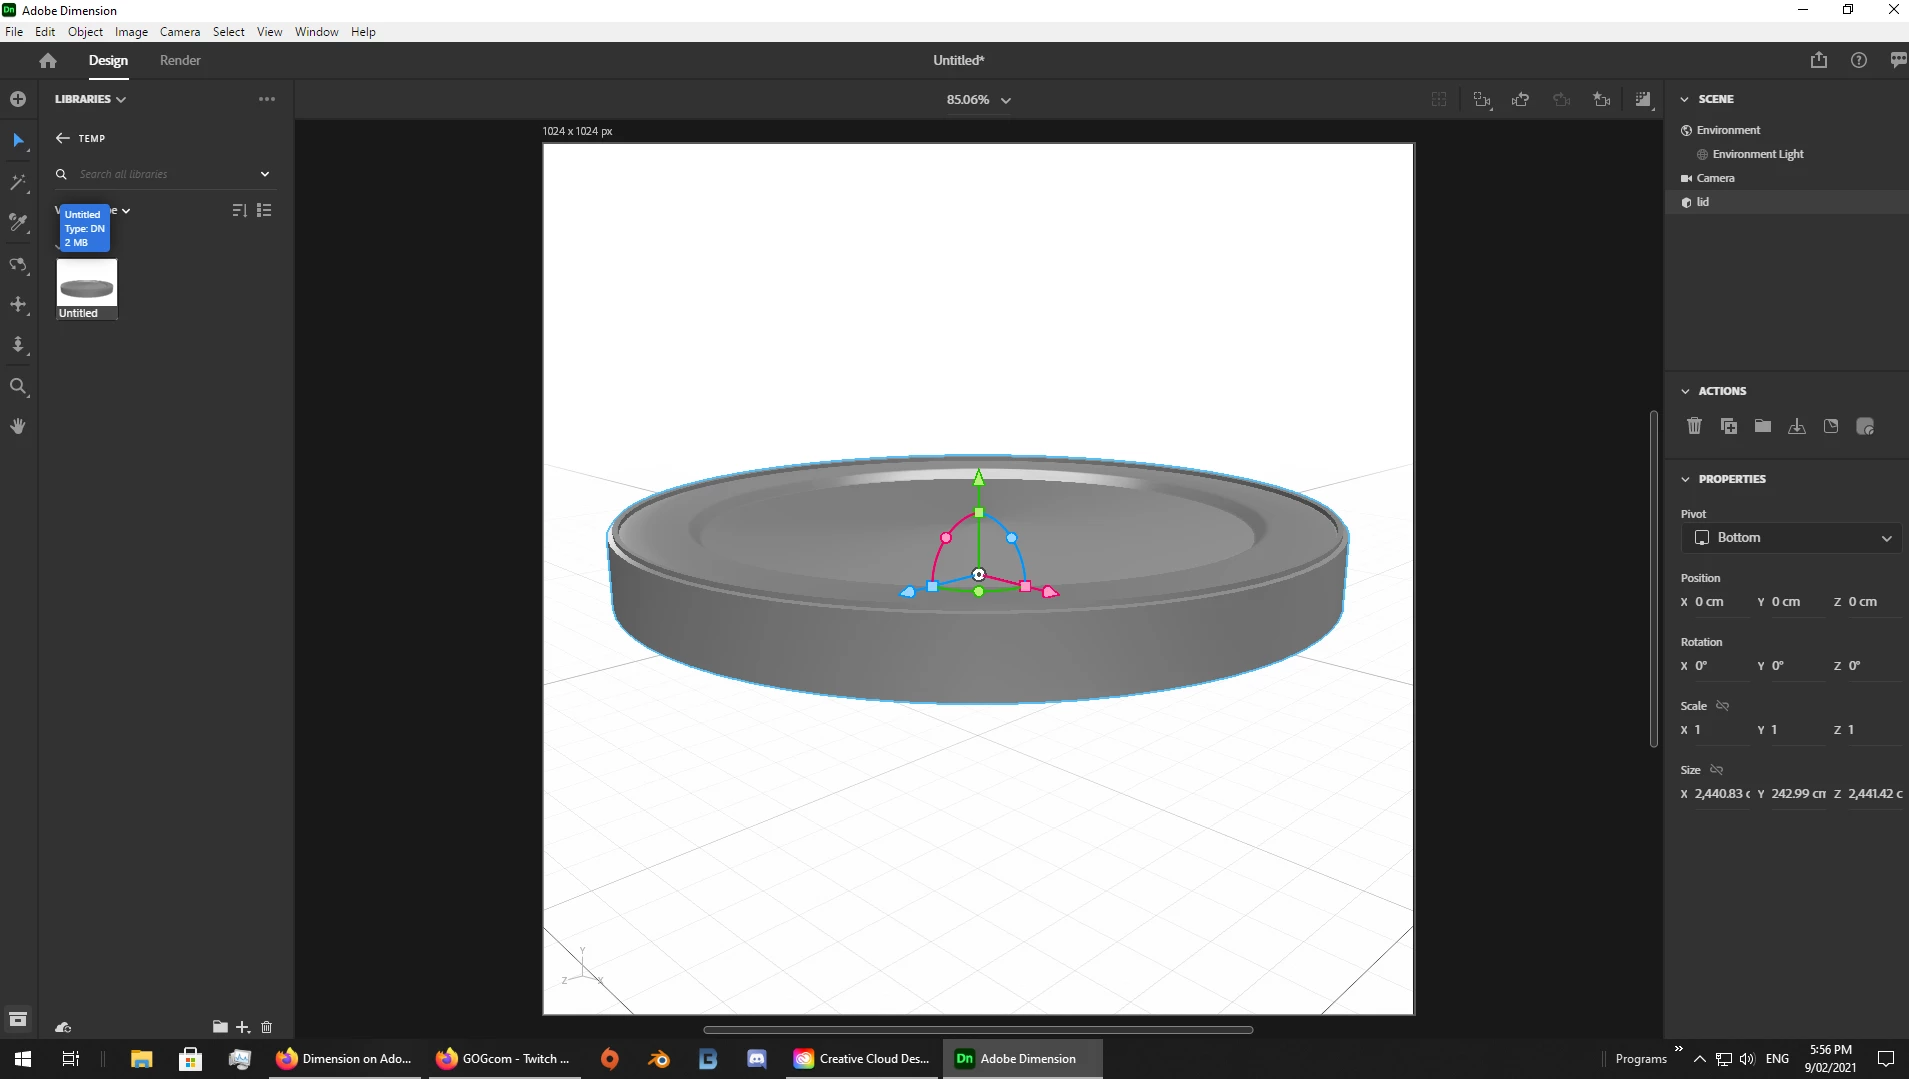Click the Home icon
The image size is (1909, 1079).
coord(48,60)
